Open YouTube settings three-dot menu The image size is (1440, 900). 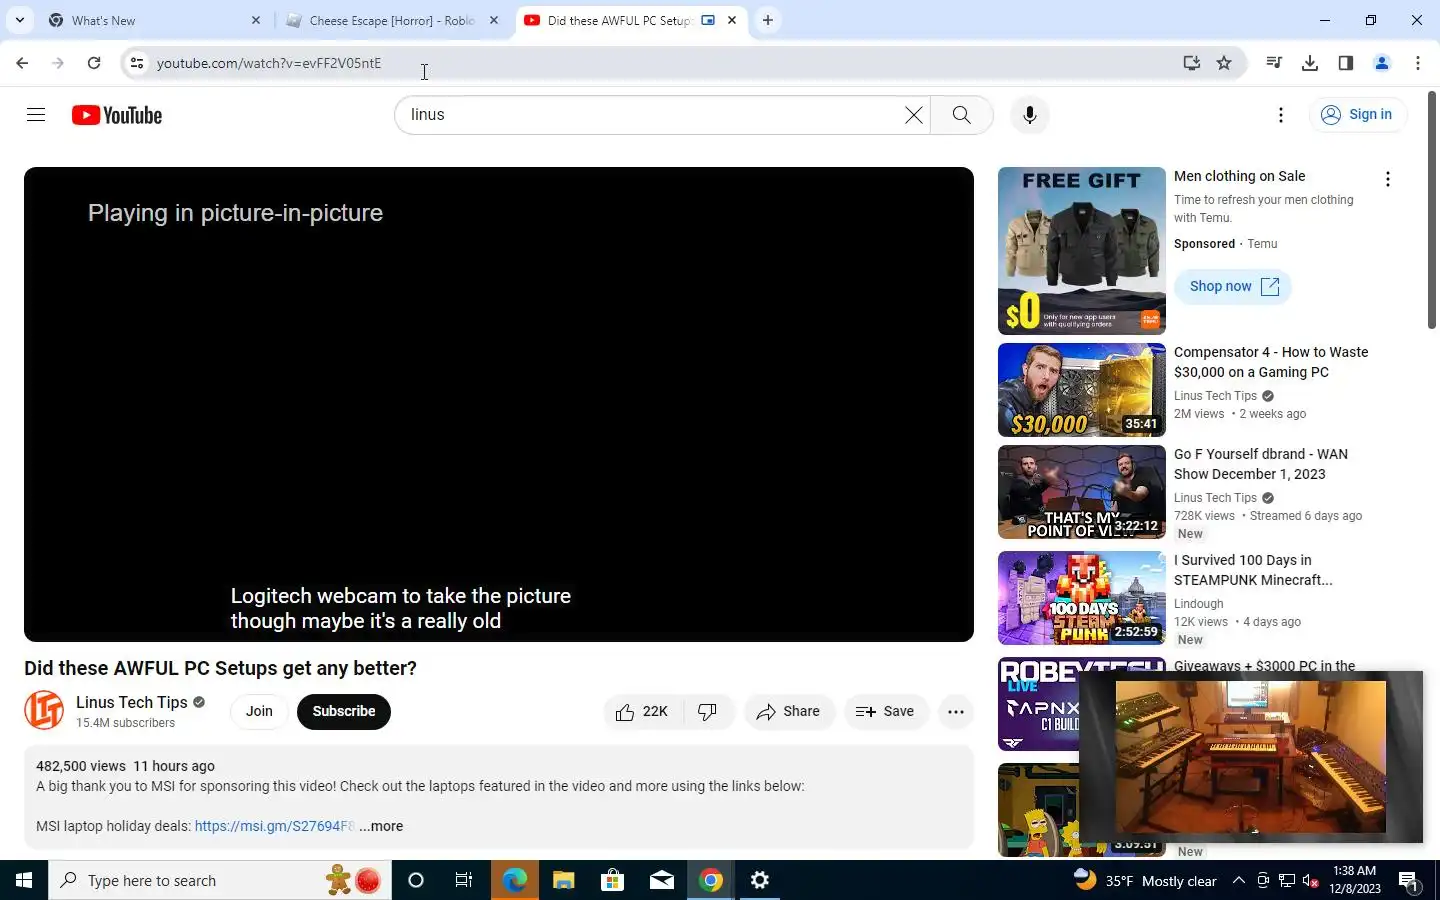coord(1280,115)
